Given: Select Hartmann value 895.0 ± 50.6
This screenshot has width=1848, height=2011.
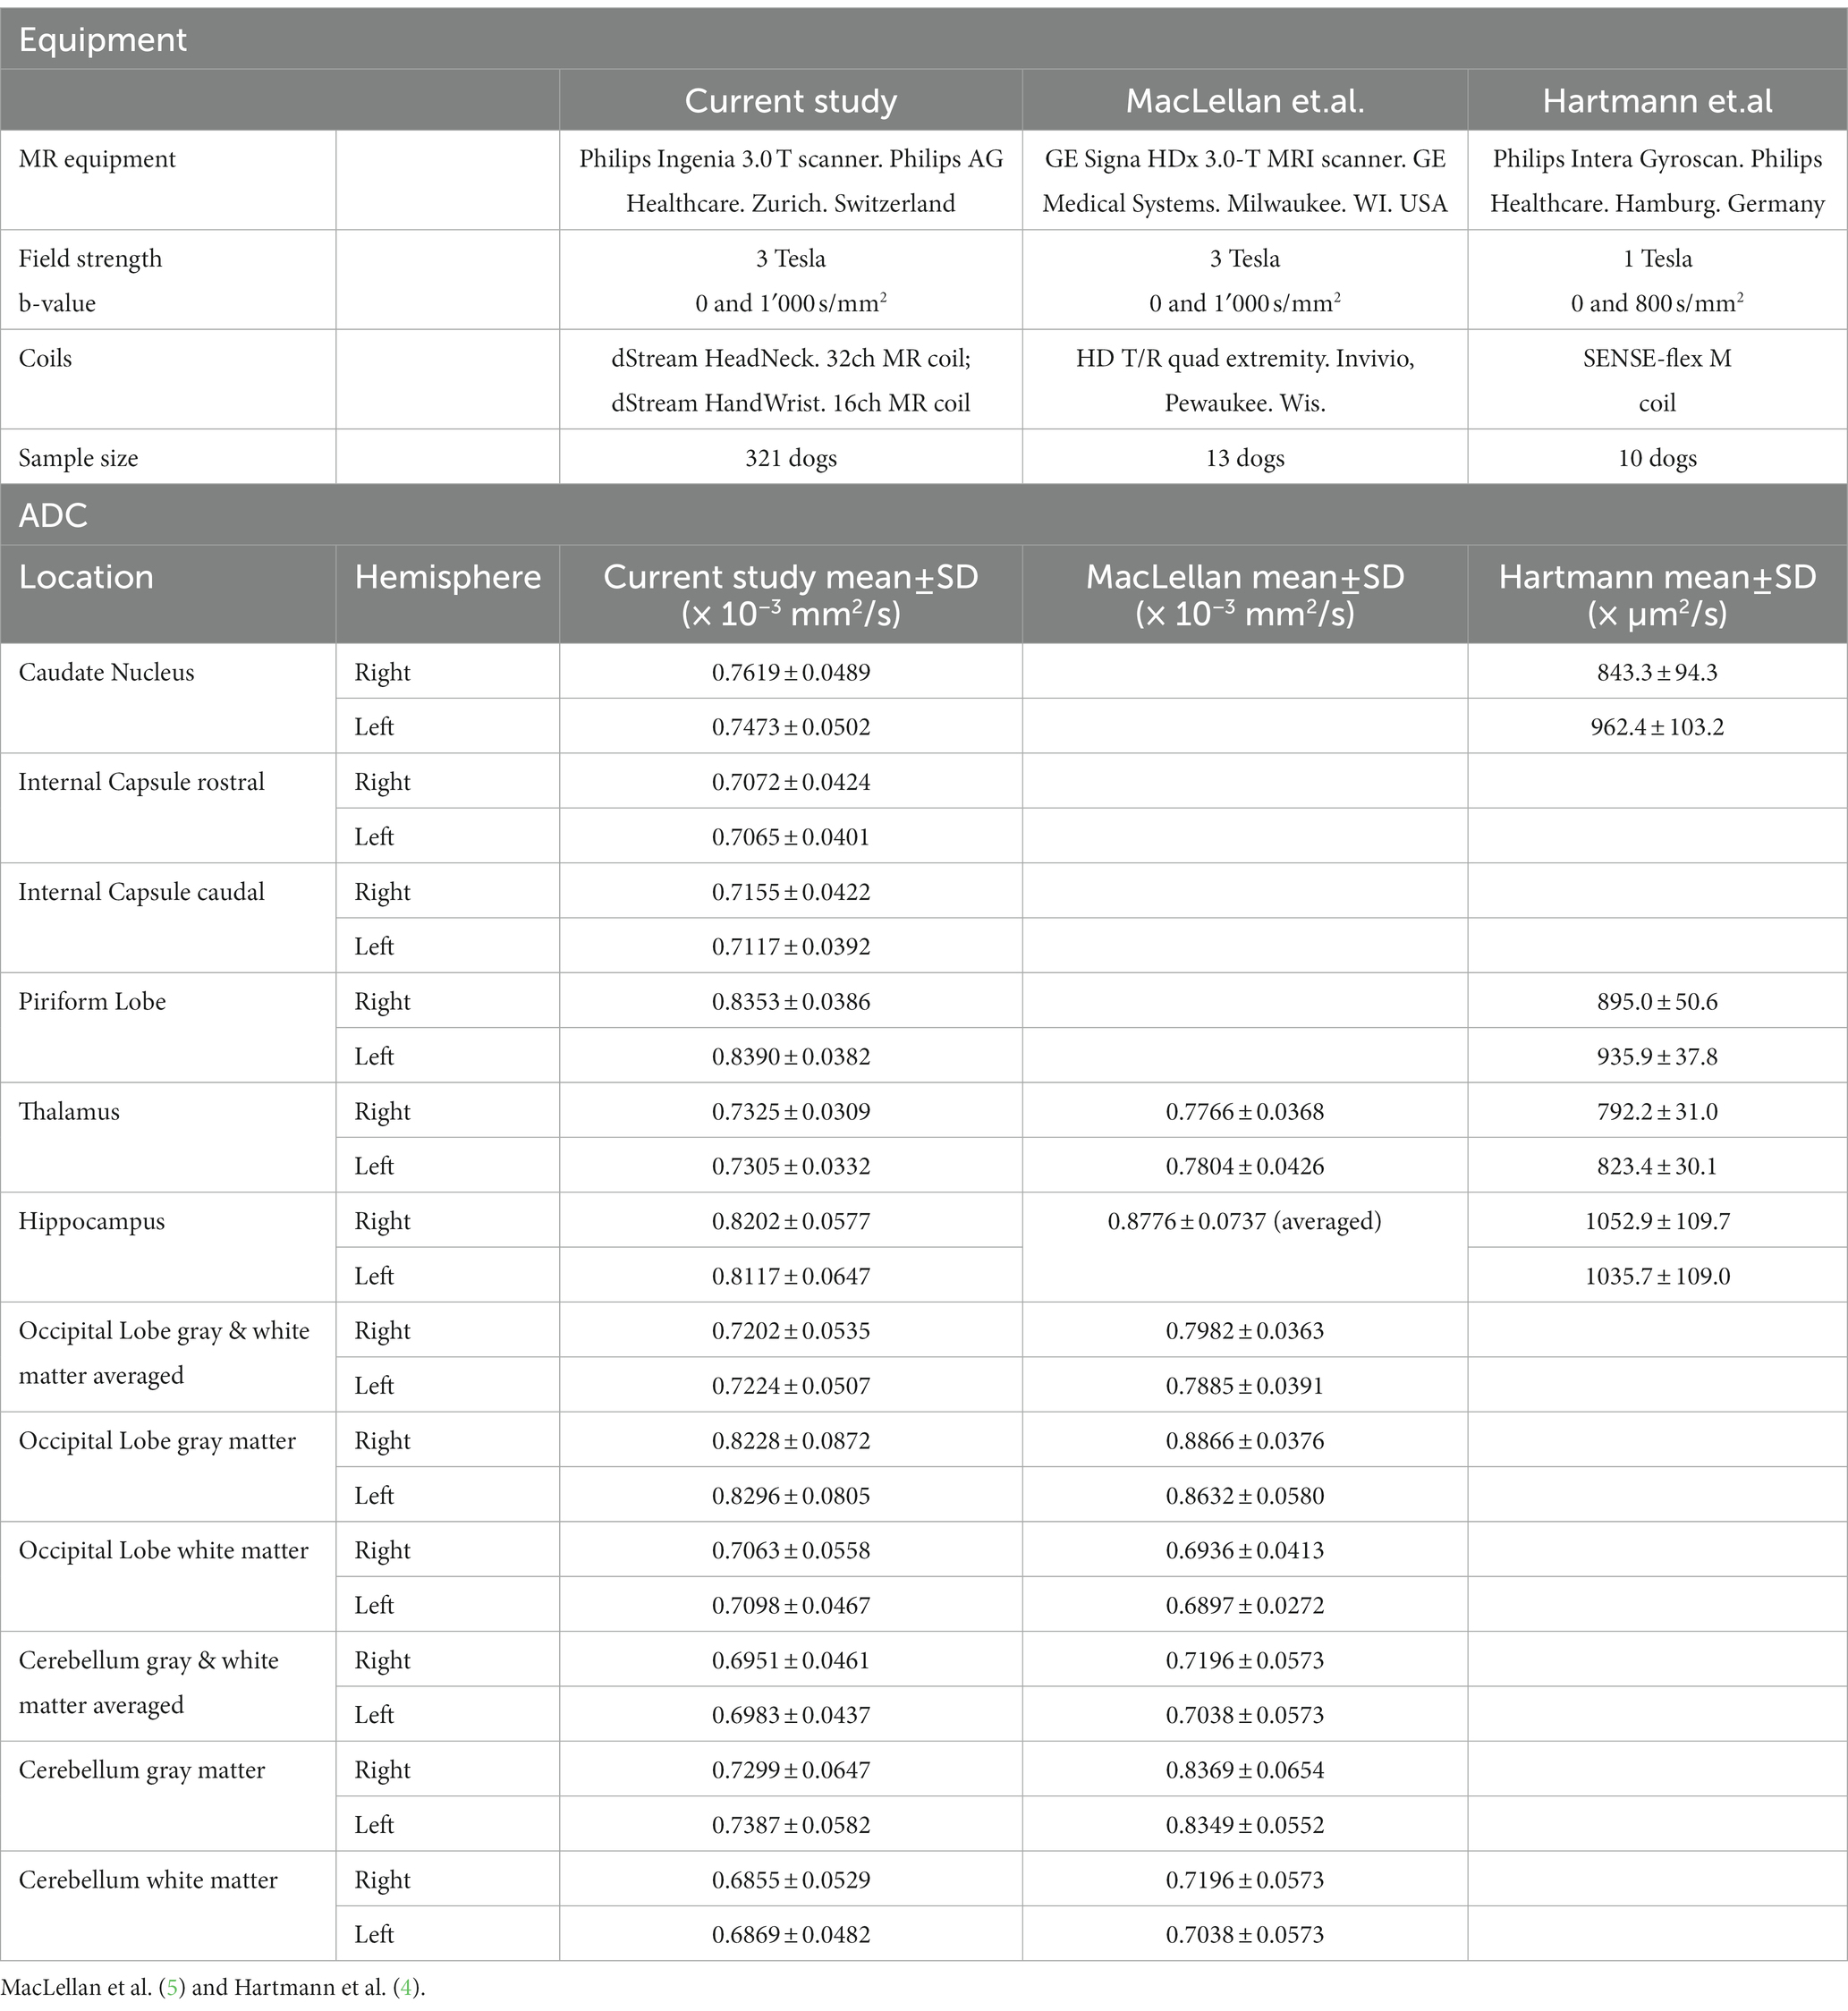Looking at the screenshot, I should coord(1657,1002).
